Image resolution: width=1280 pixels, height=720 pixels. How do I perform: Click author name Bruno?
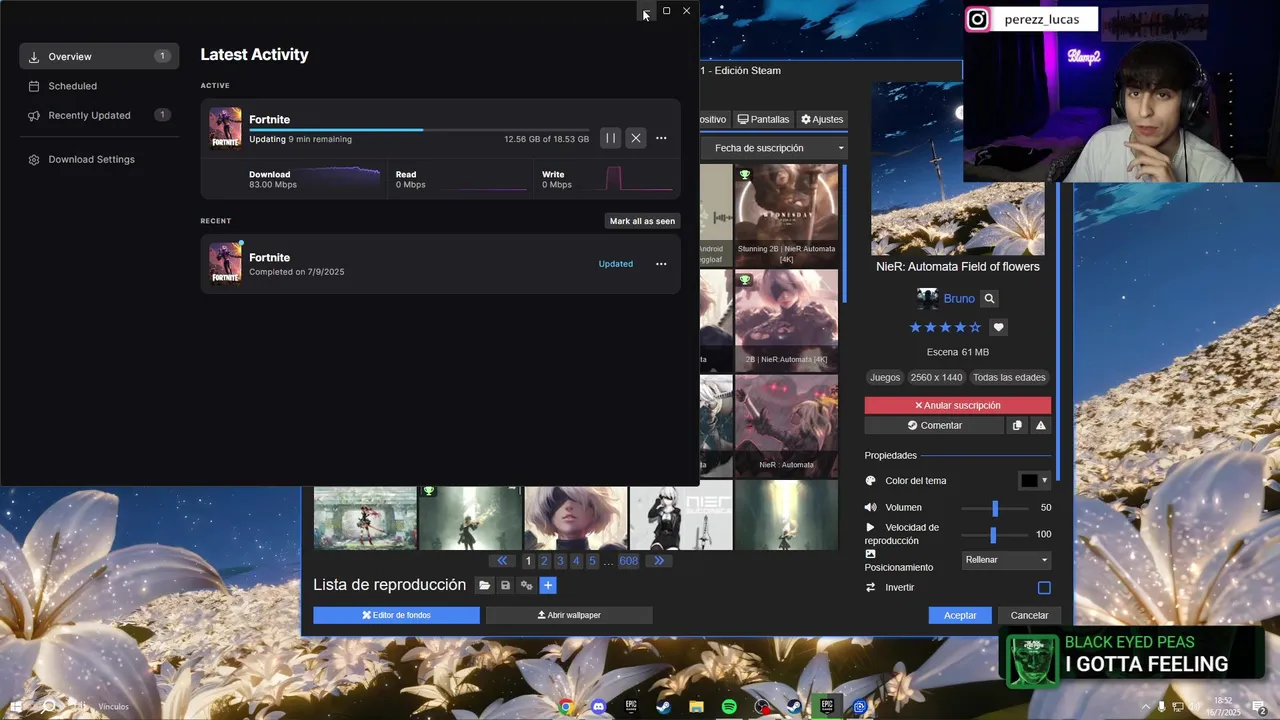tap(959, 298)
